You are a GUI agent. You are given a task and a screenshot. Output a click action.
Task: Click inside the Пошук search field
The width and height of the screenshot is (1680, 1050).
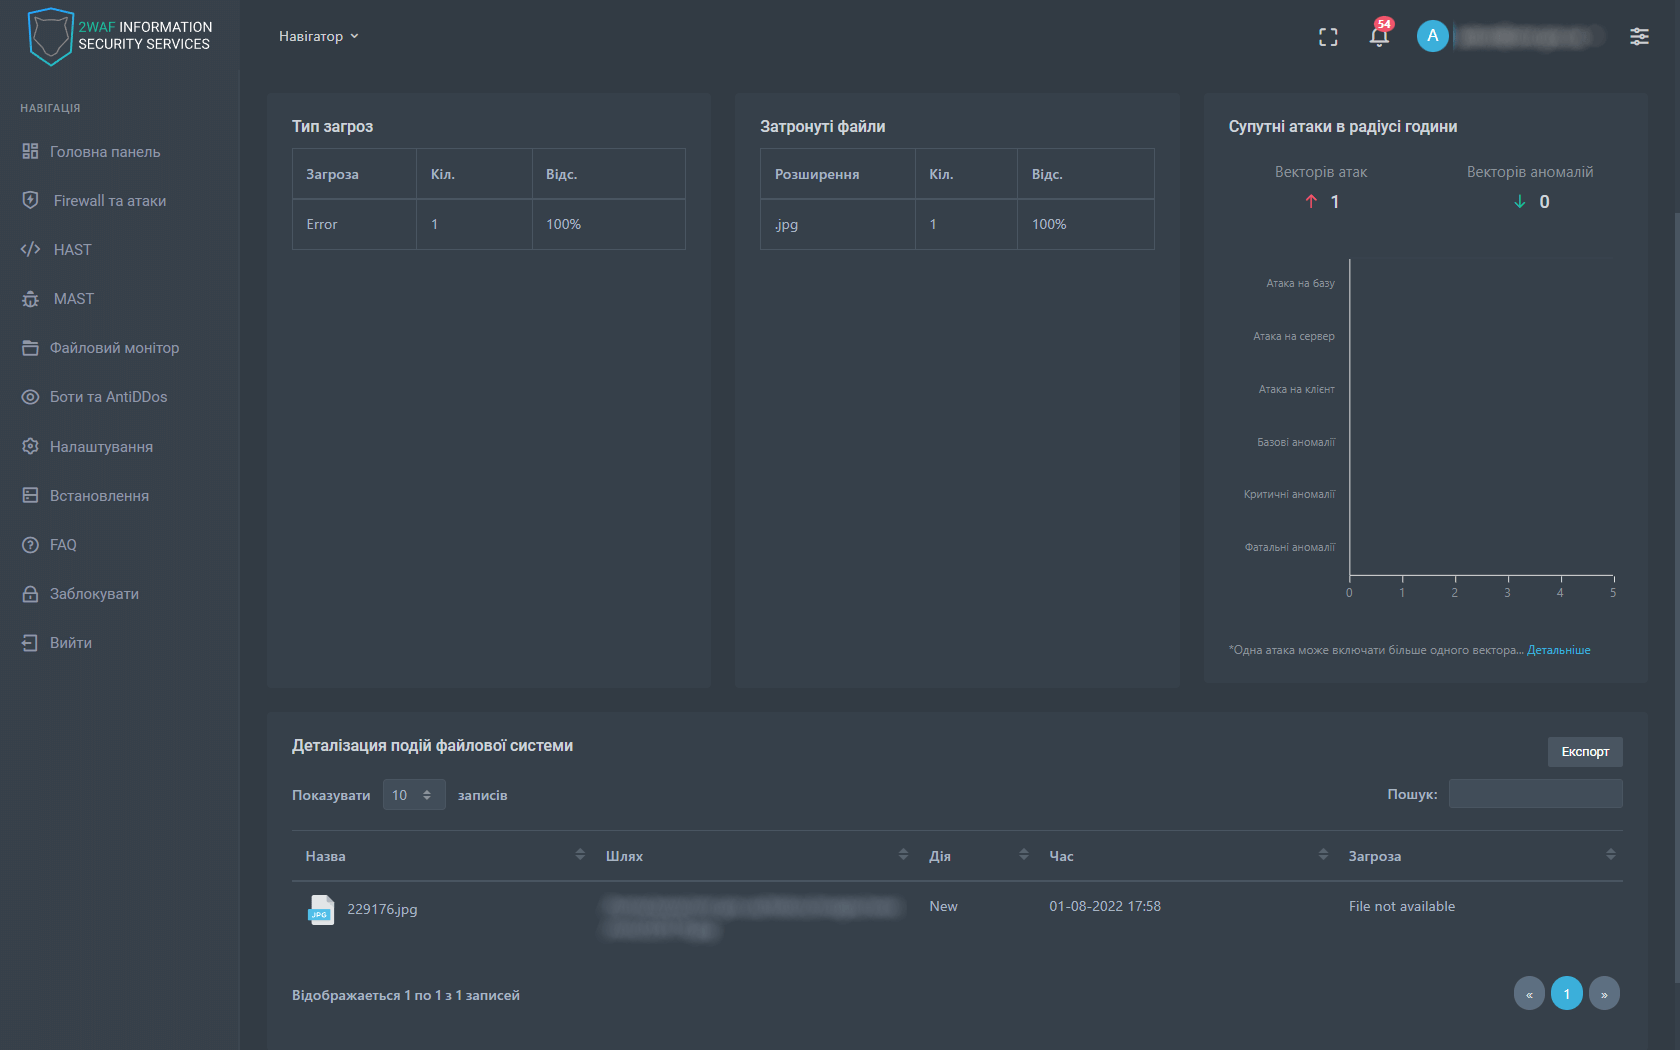tap(1535, 793)
